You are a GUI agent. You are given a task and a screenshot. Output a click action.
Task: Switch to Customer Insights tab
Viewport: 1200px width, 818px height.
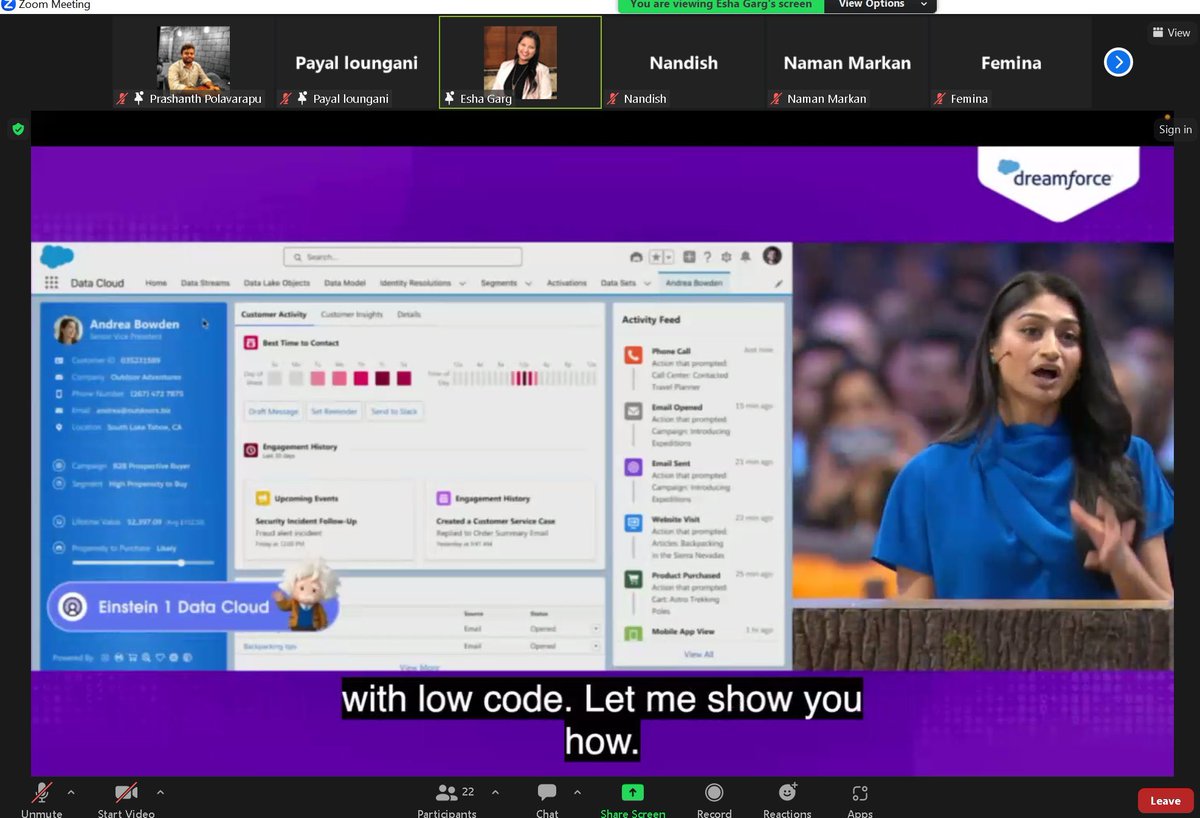click(352, 314)
